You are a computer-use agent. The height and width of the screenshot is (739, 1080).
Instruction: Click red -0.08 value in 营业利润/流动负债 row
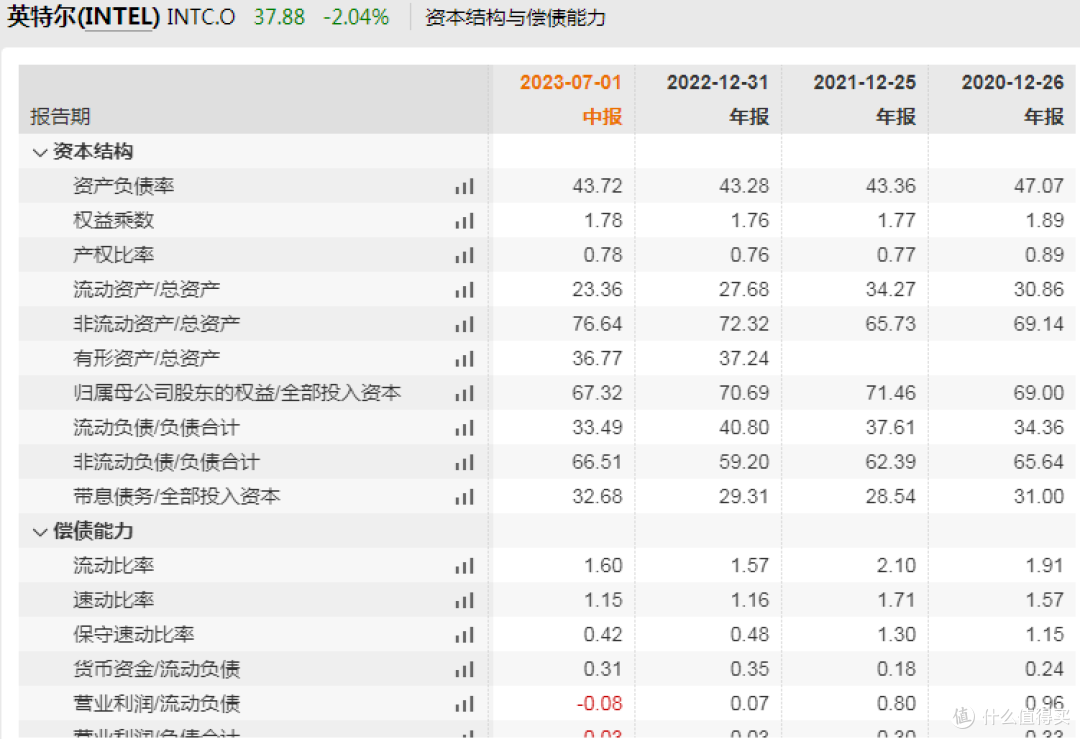coord(599,703)
